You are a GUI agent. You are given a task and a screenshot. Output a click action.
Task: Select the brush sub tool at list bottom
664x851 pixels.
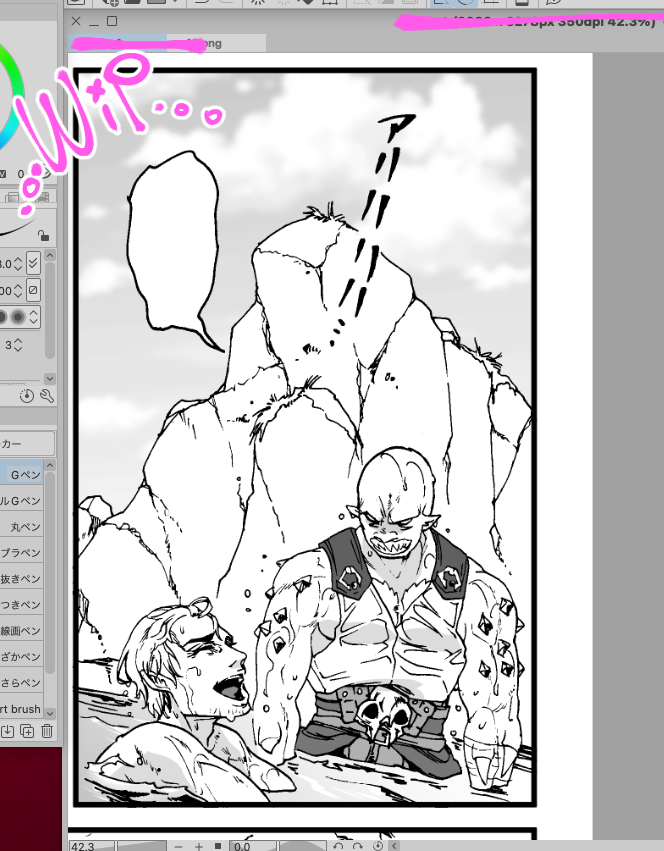(x=22, y=708)
